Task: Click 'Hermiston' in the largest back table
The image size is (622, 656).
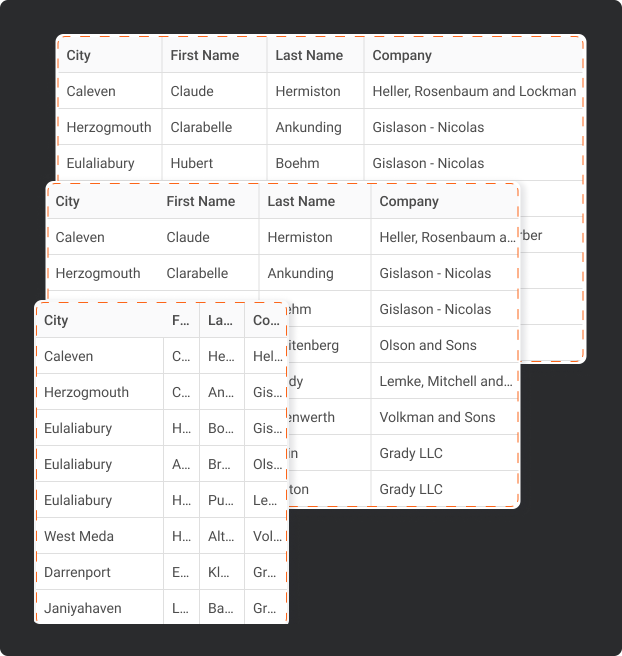Action: coord(308,91)
